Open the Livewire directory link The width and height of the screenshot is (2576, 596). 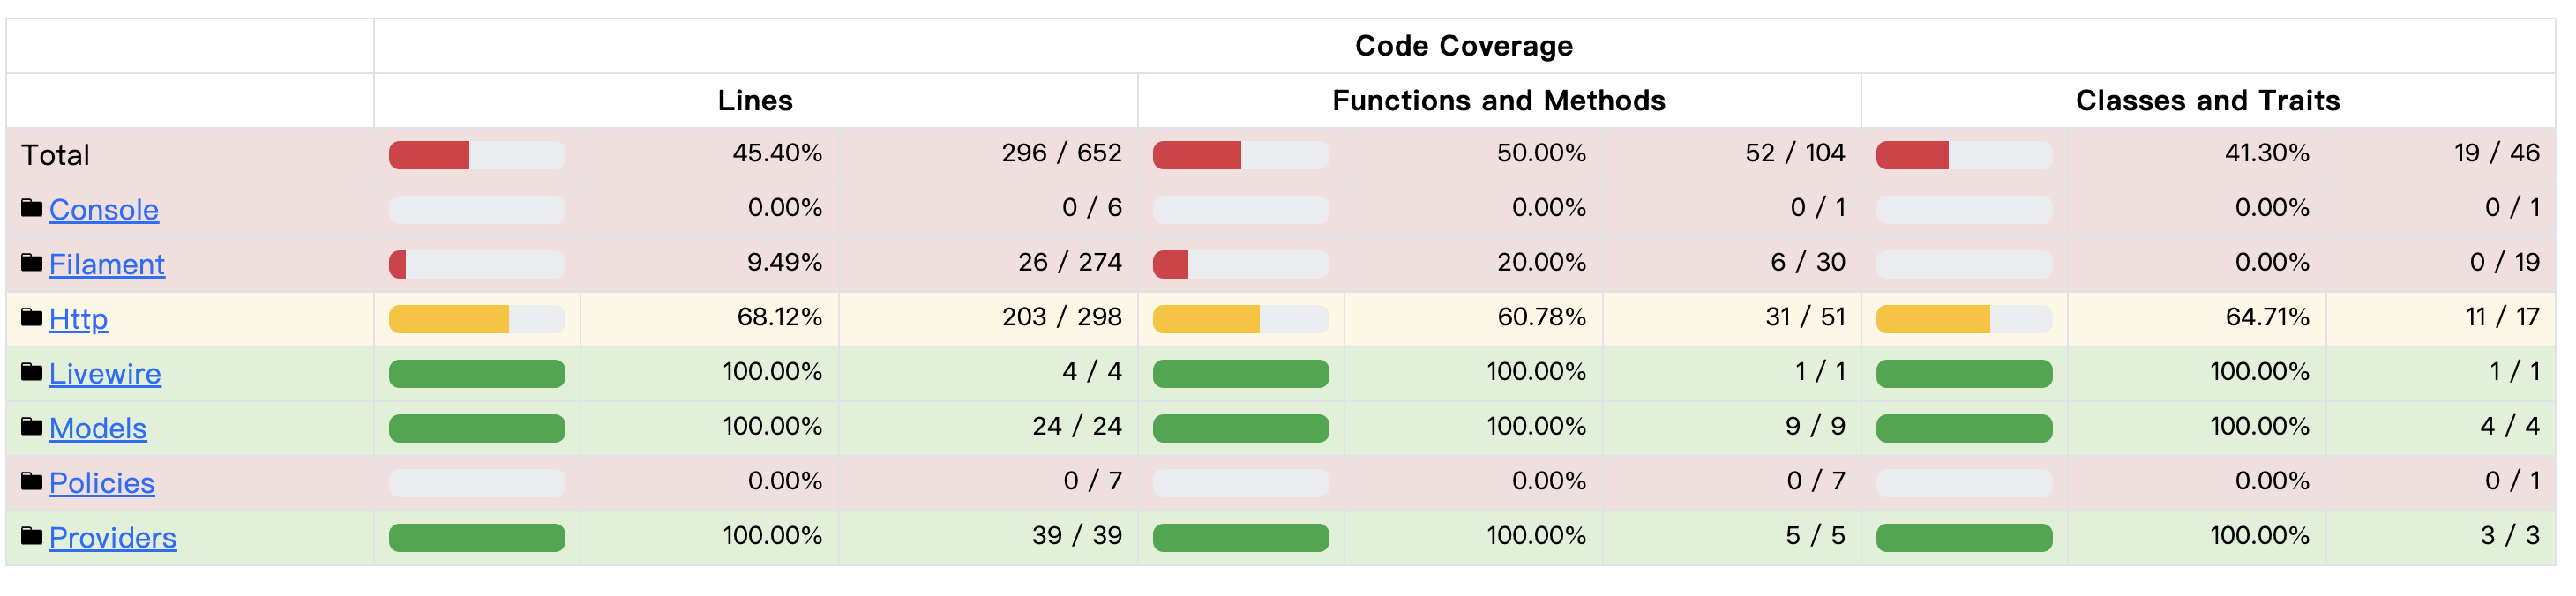105,374
